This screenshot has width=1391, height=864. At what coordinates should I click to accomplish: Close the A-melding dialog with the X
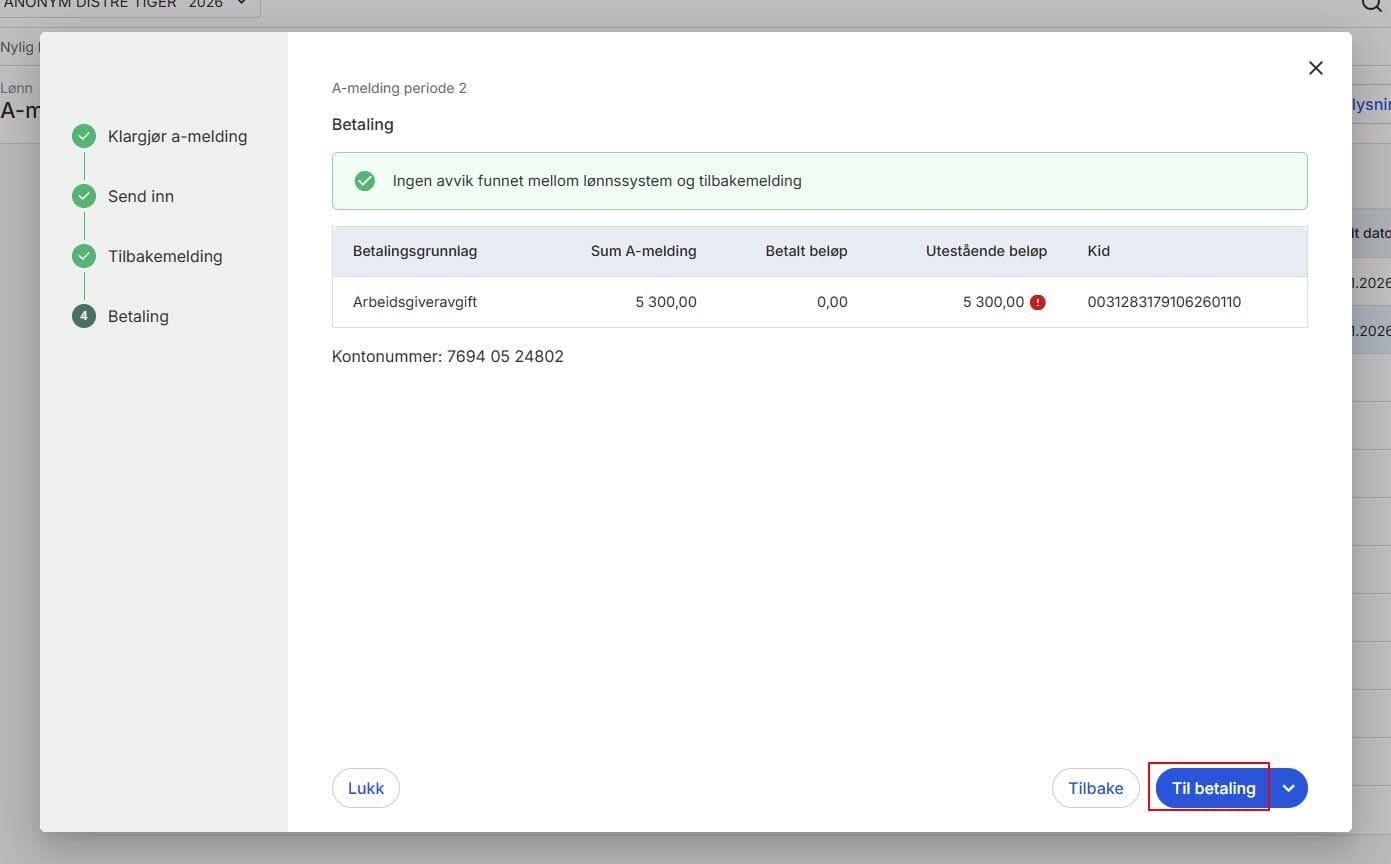[x=1315, y=68]
